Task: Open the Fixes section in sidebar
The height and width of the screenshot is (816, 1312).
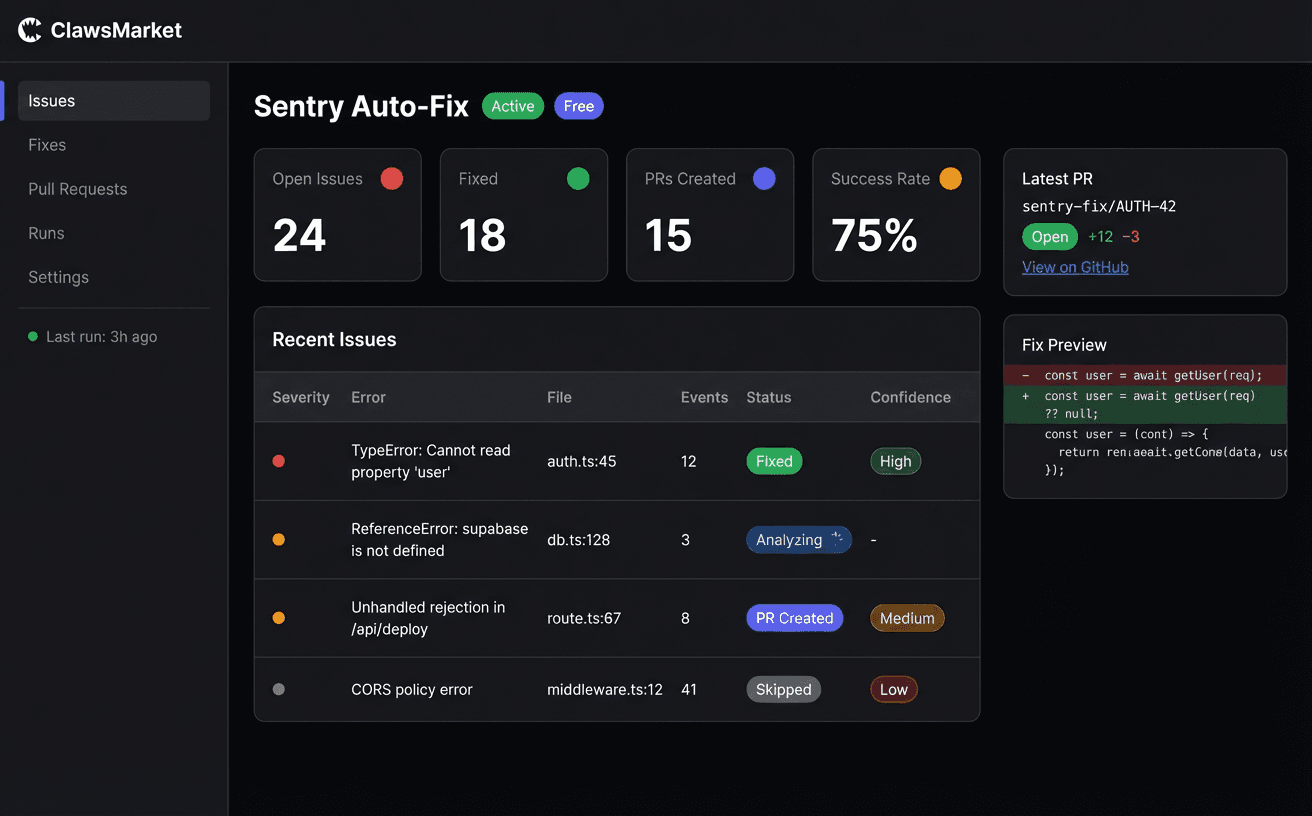Action: click(x=46, y=144)
